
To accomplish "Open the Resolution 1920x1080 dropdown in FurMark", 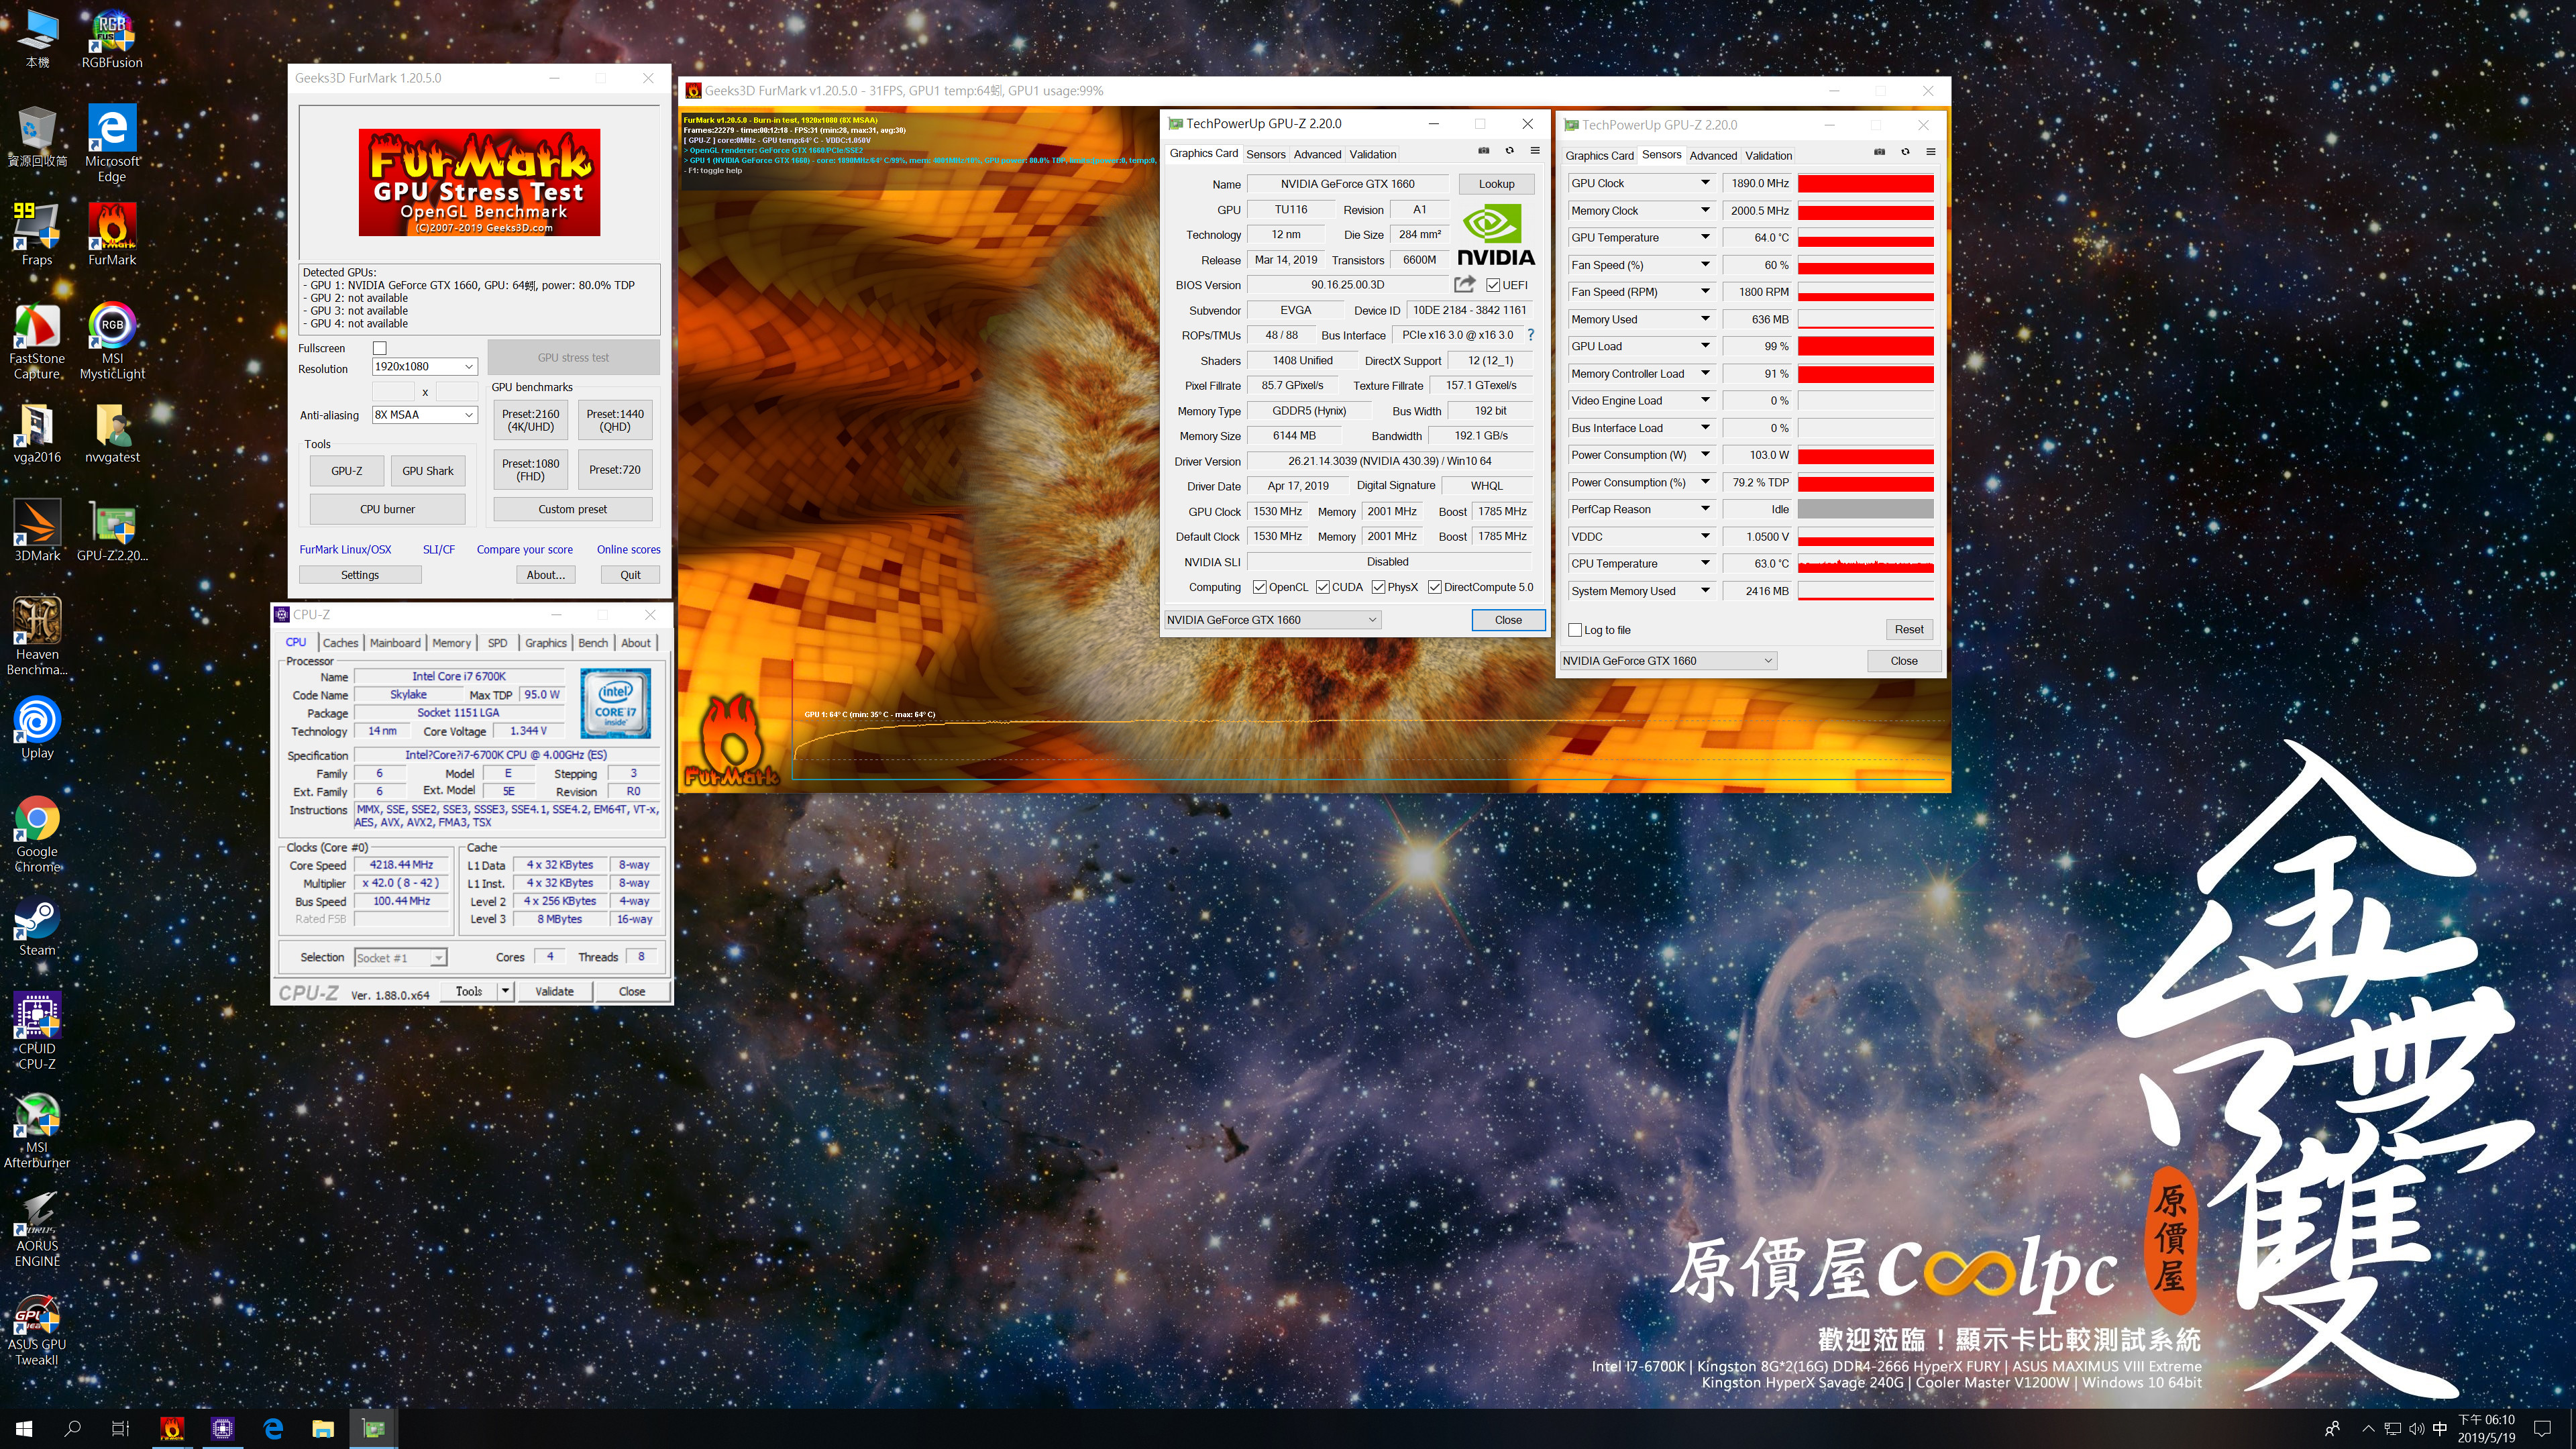I will 424,366.
